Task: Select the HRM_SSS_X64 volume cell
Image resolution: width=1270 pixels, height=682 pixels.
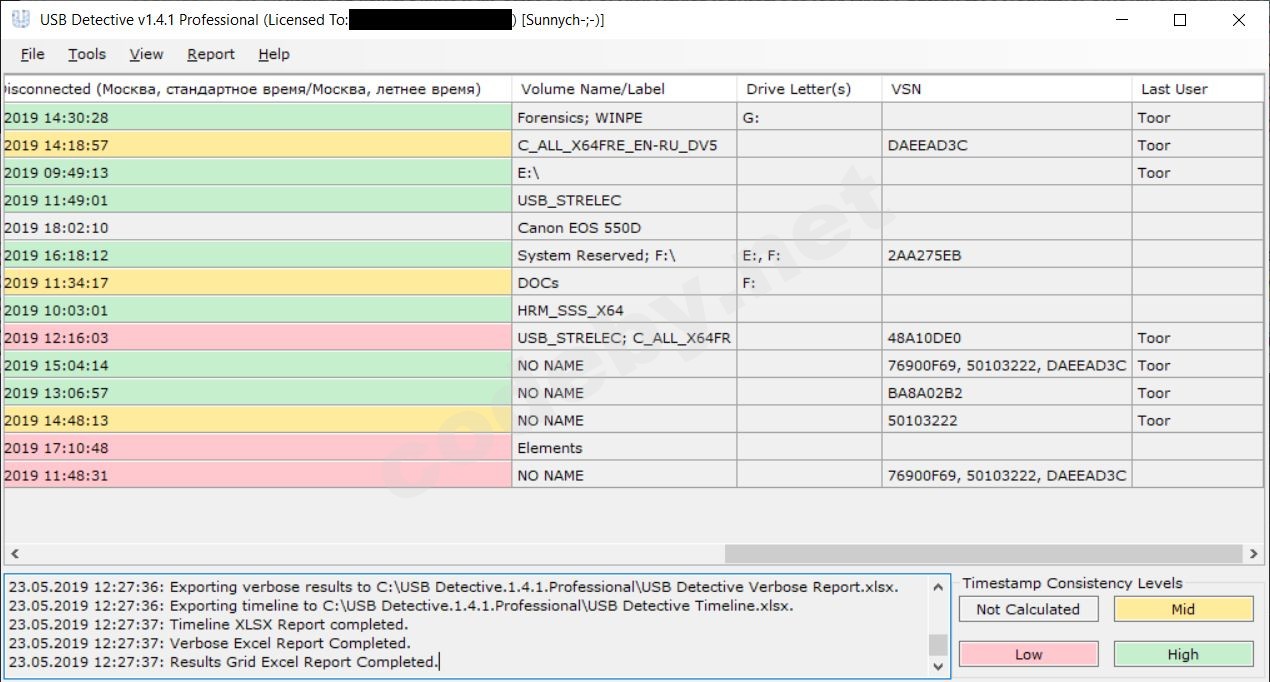Action: pos(624,310)
